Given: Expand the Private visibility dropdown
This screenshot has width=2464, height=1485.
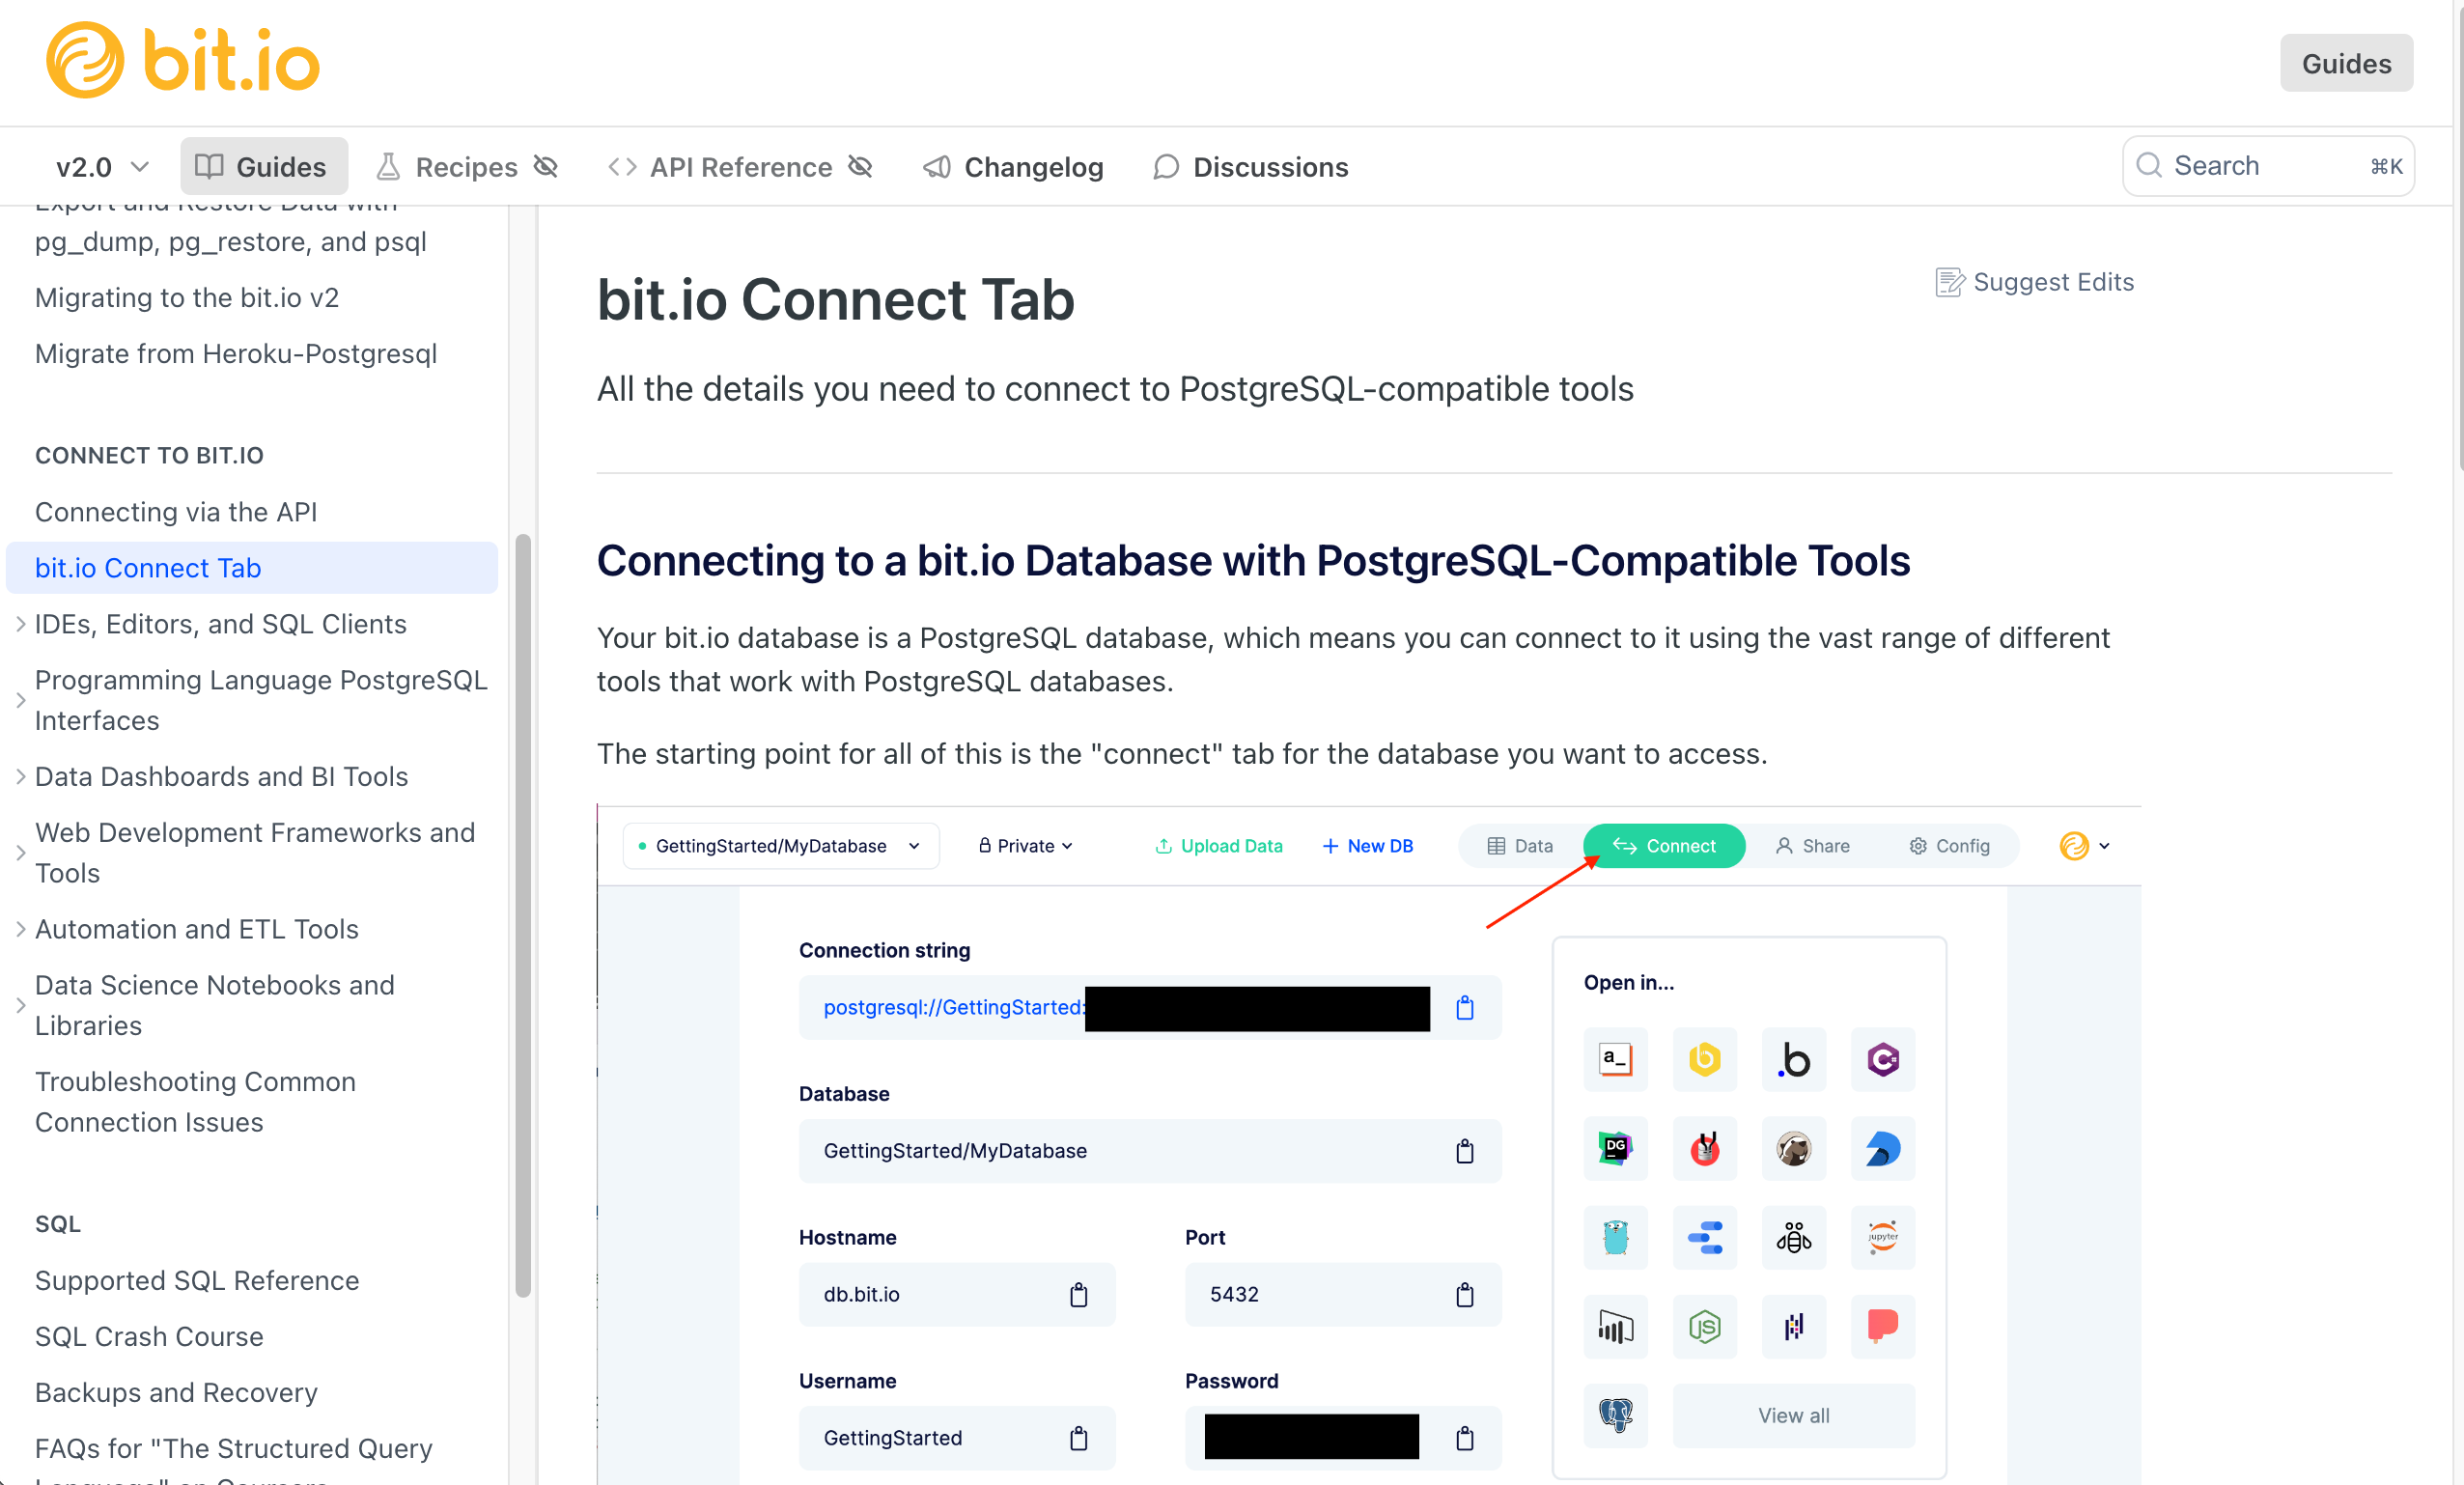Looking at the screenshot, I should click(x=1025, y=845).
